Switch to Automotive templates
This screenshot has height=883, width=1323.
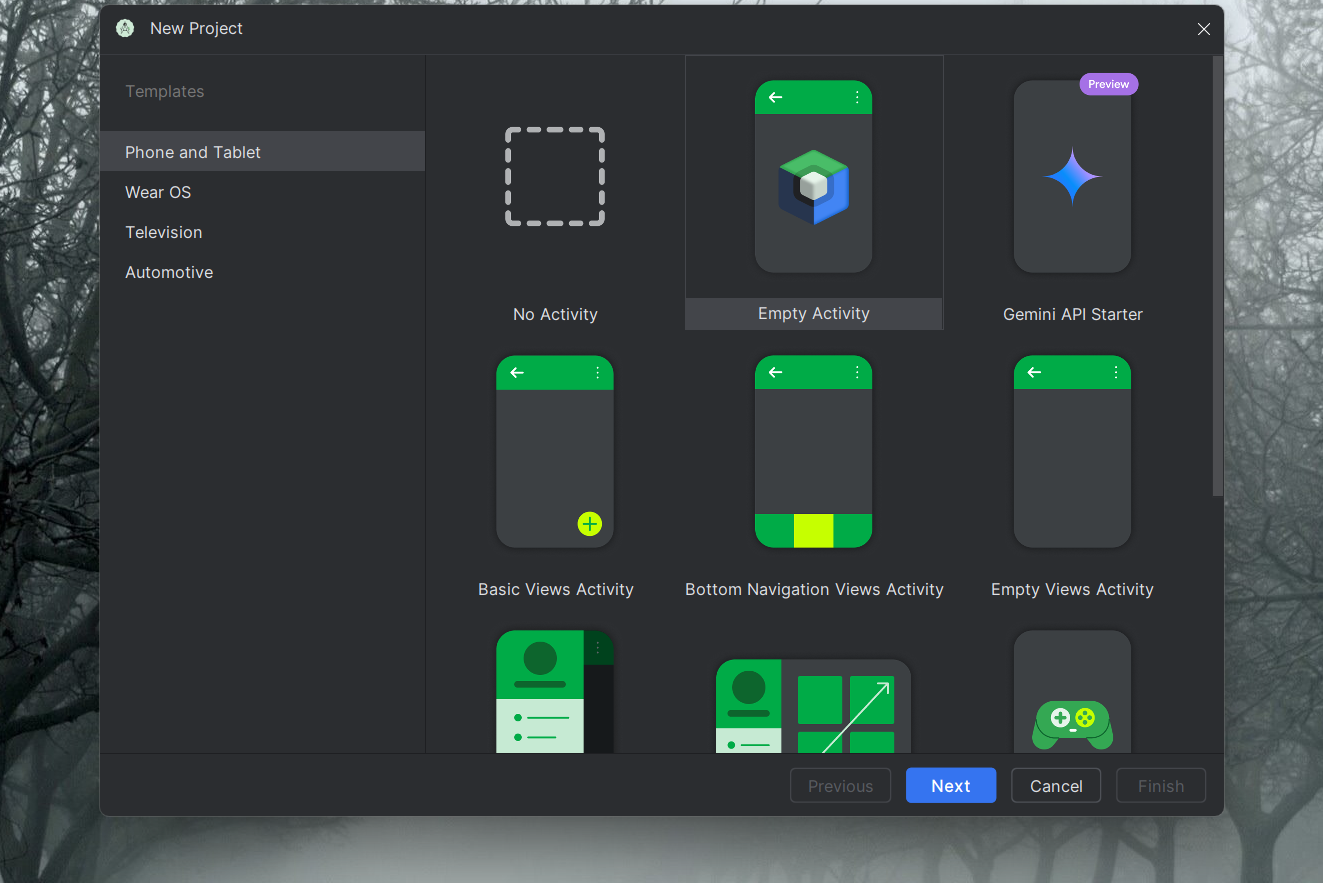tap(262, 272)
